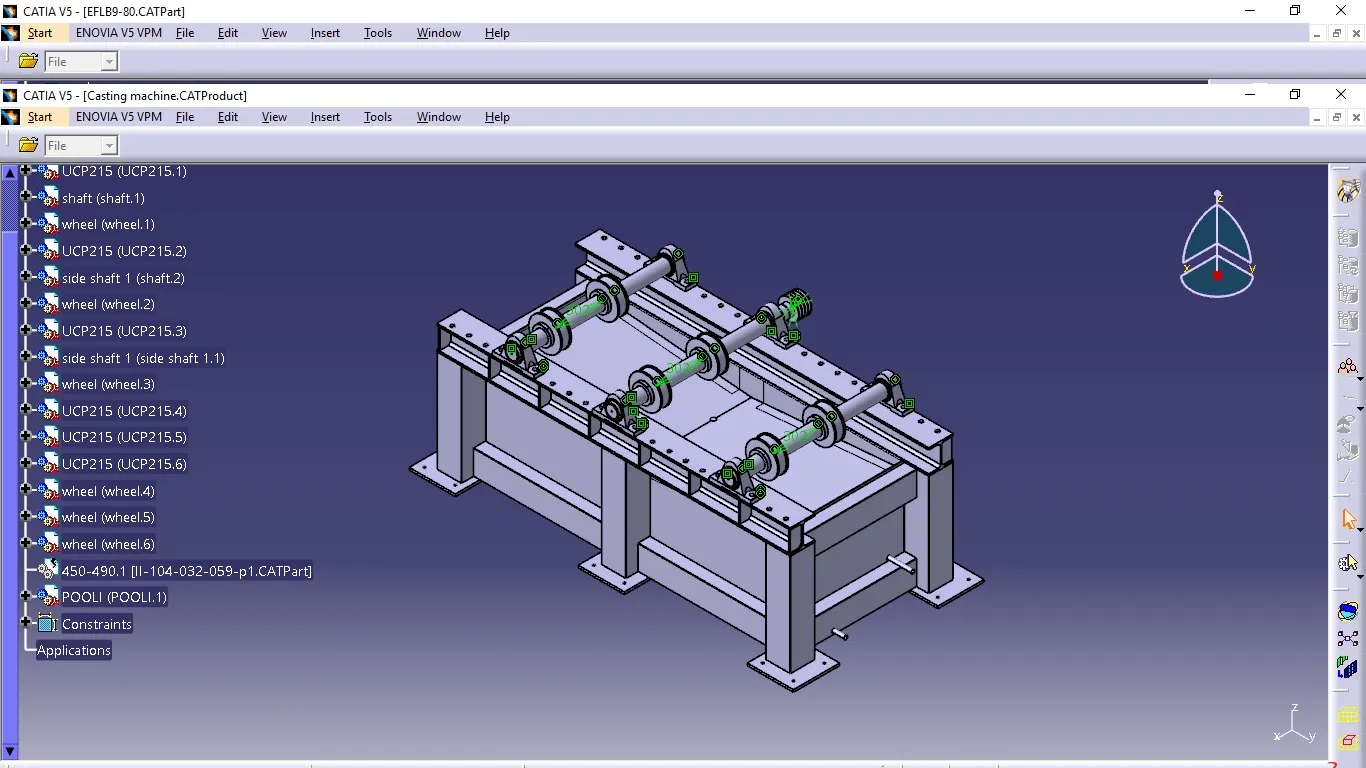Open the Tools menu in Casting machine window
1366x768 pixels.
(x=377, y=117)
